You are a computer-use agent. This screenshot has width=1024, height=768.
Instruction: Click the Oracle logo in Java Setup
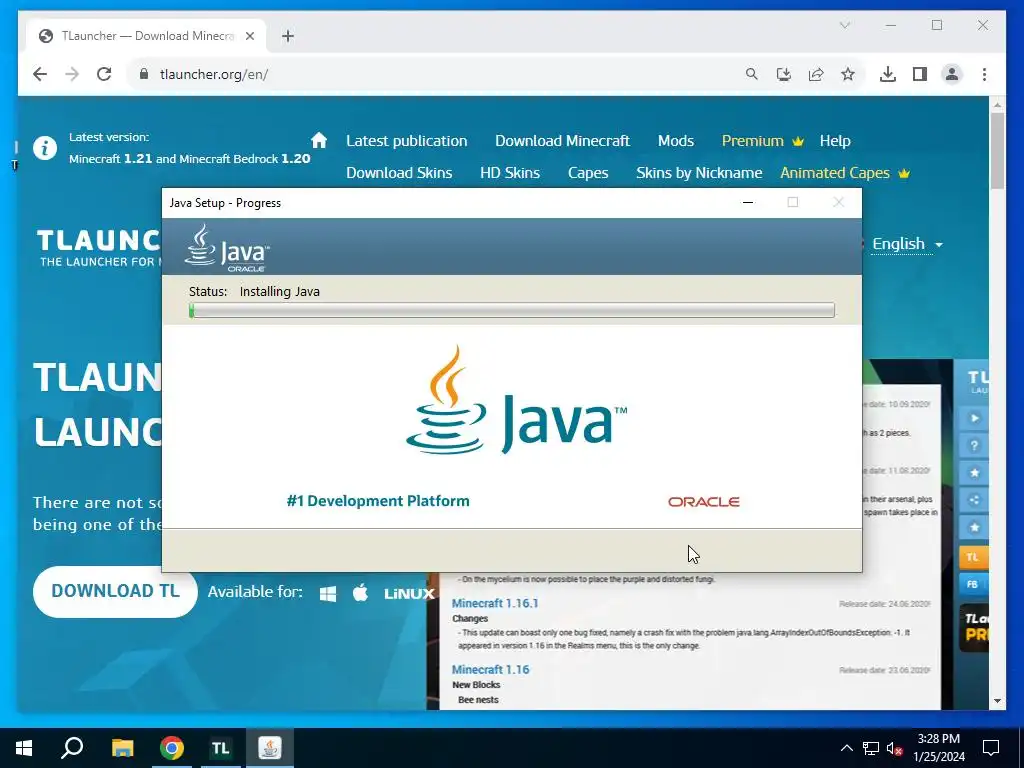click(703, 502)
